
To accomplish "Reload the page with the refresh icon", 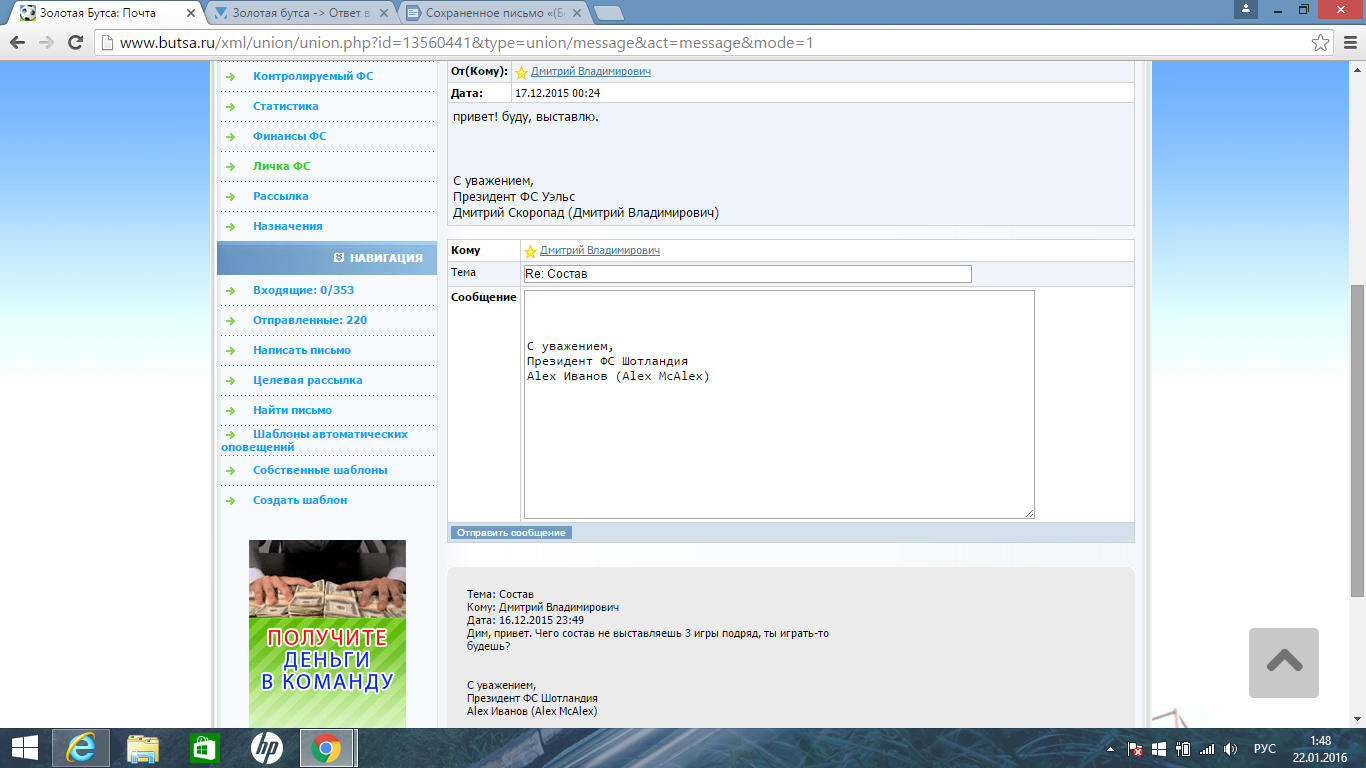I will coord(75,43).
